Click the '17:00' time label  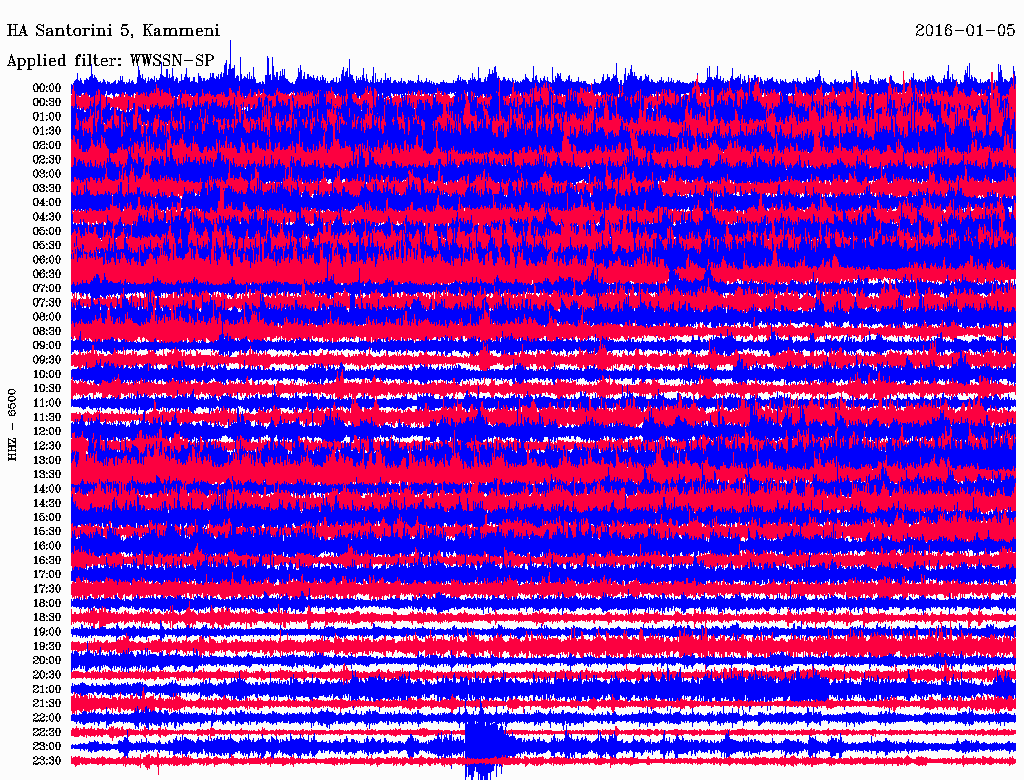point(47,575)
